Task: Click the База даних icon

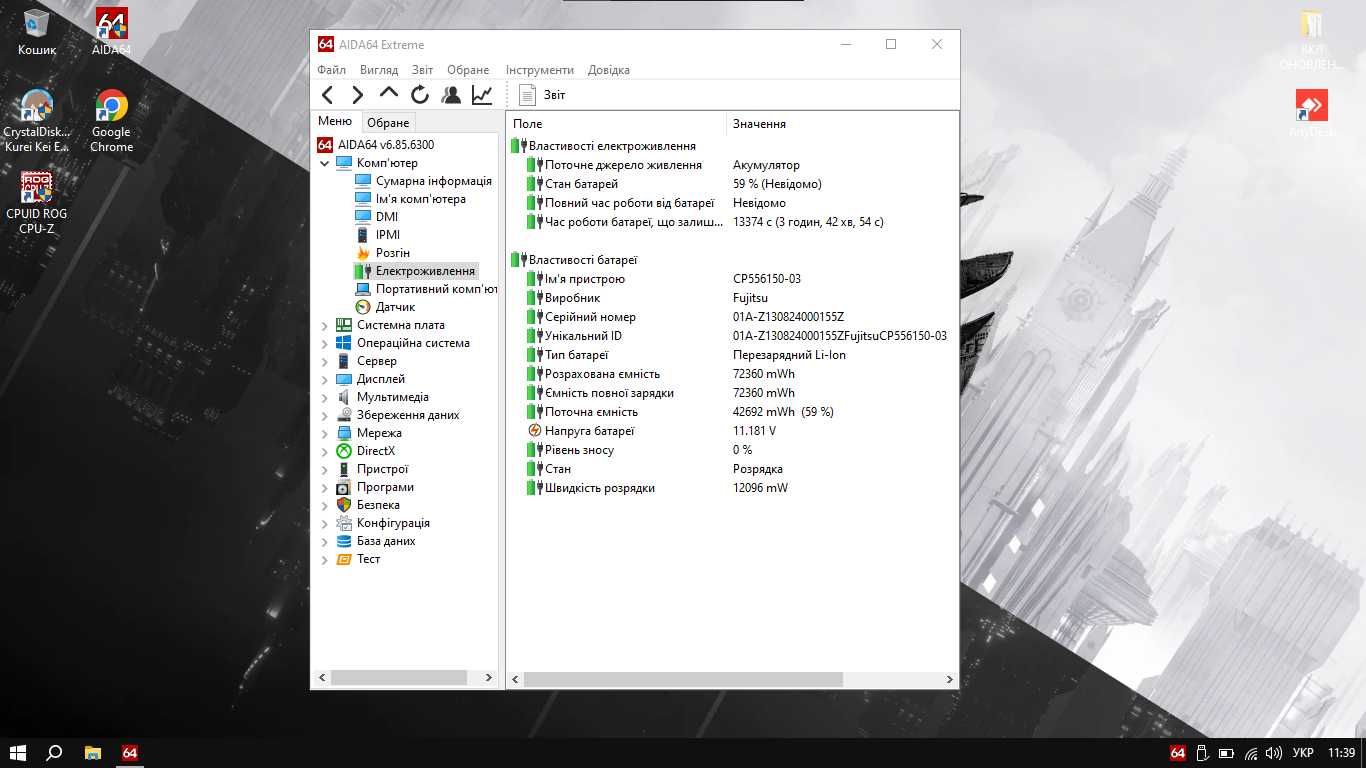Action: click(x=344, y=541)
